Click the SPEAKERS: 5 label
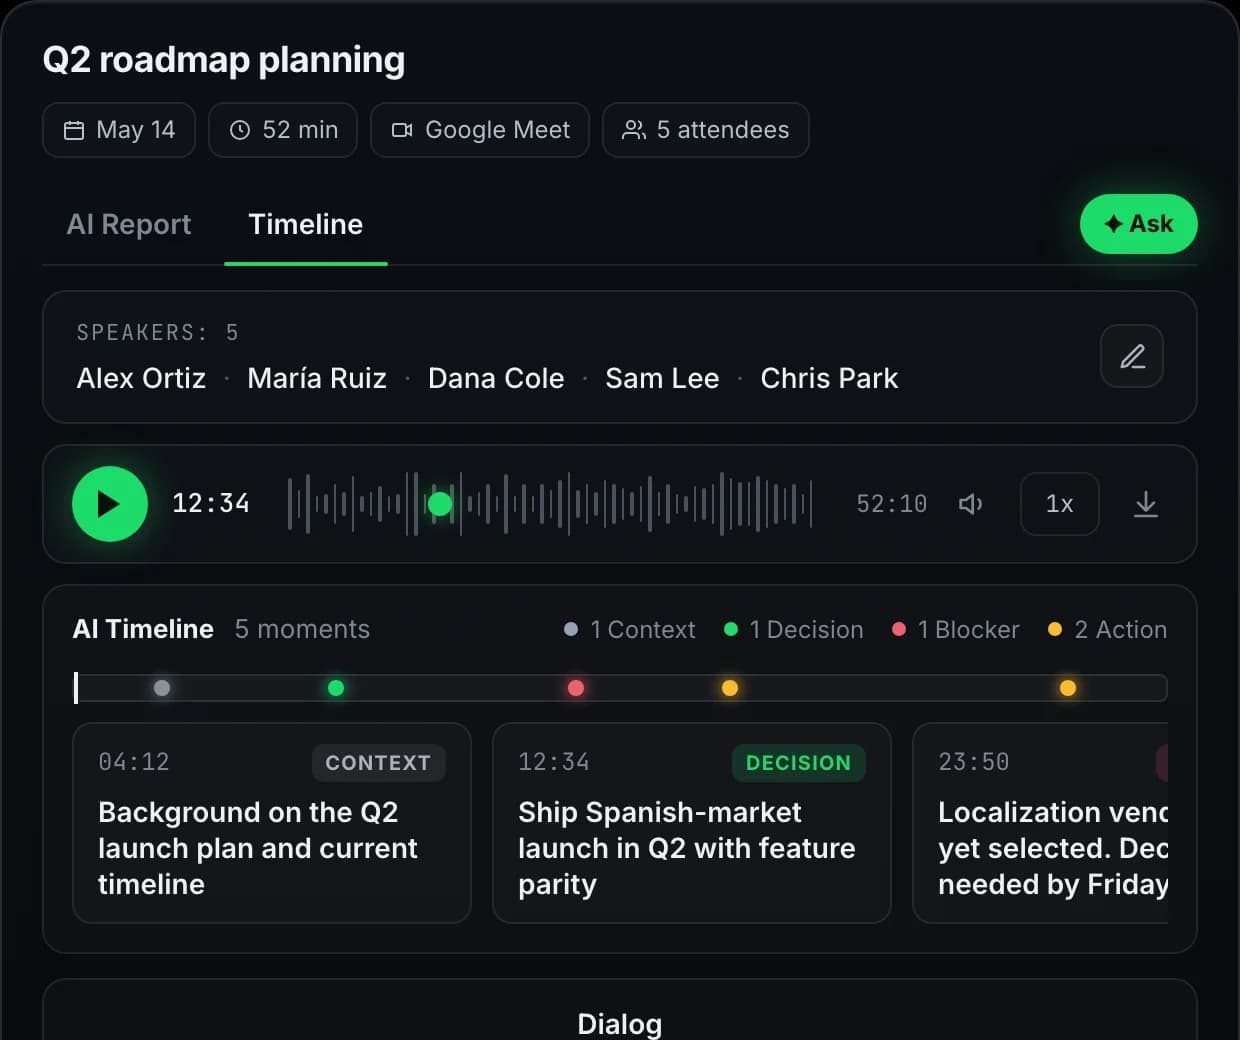Screen dimensions: 1240x1040 158,332
